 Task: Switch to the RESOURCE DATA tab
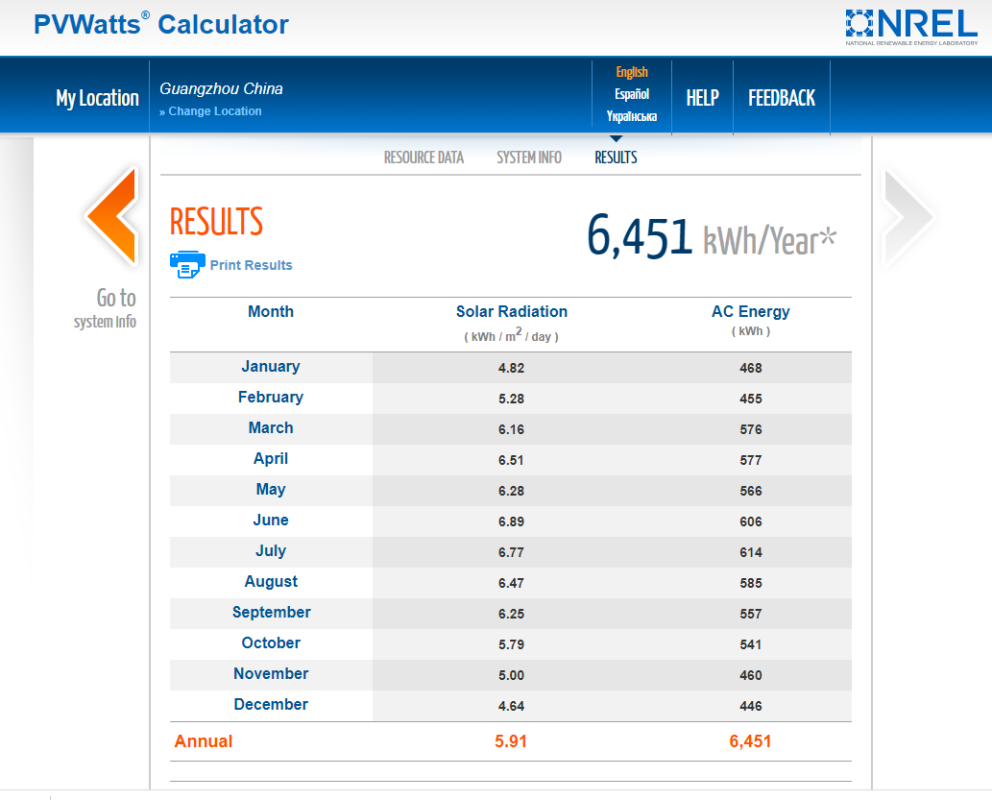(423, 157)
